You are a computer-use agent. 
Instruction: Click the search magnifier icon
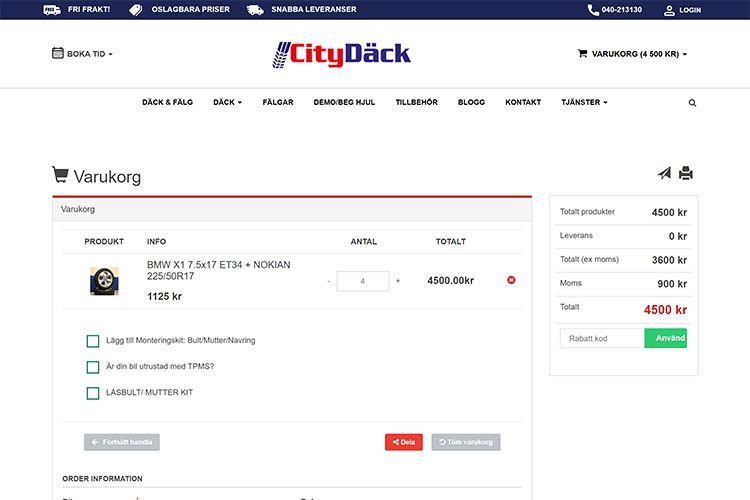pos(692,103)
